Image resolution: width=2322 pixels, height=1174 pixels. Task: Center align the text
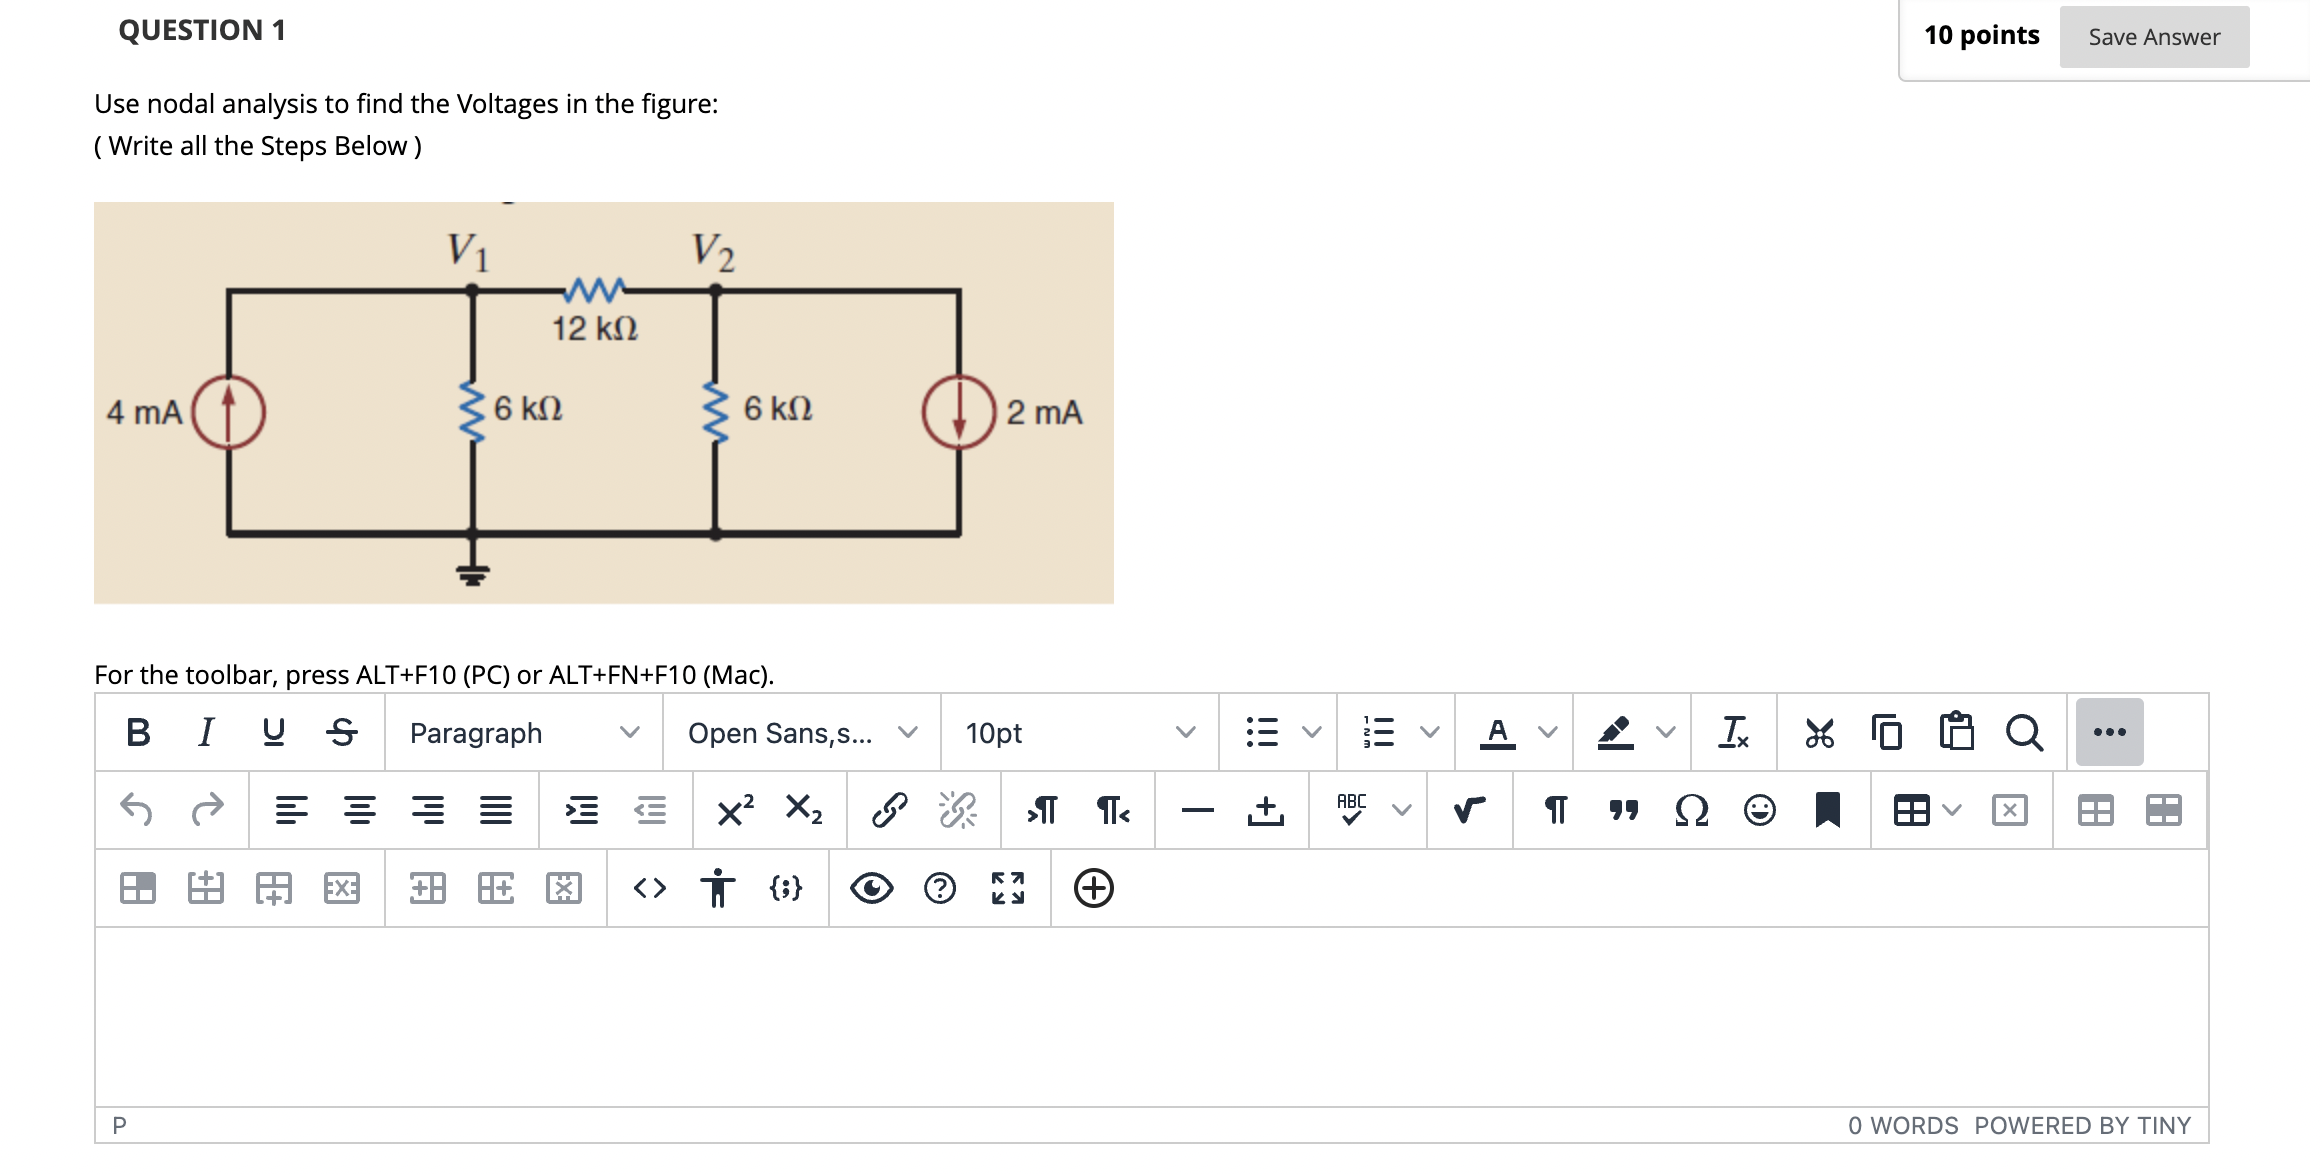click(360, 809)
